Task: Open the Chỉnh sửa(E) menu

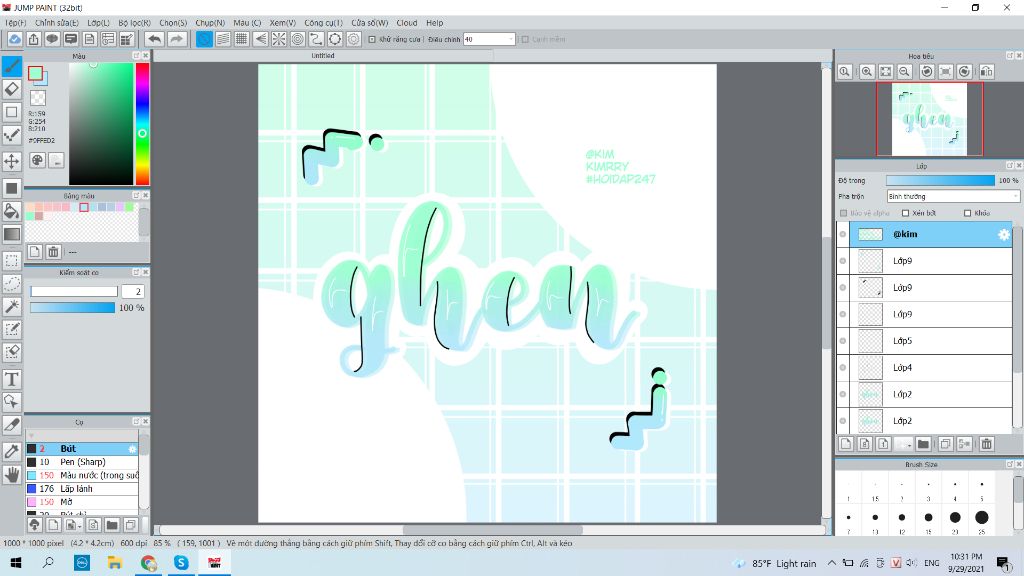Action: [x=57, y=23]
